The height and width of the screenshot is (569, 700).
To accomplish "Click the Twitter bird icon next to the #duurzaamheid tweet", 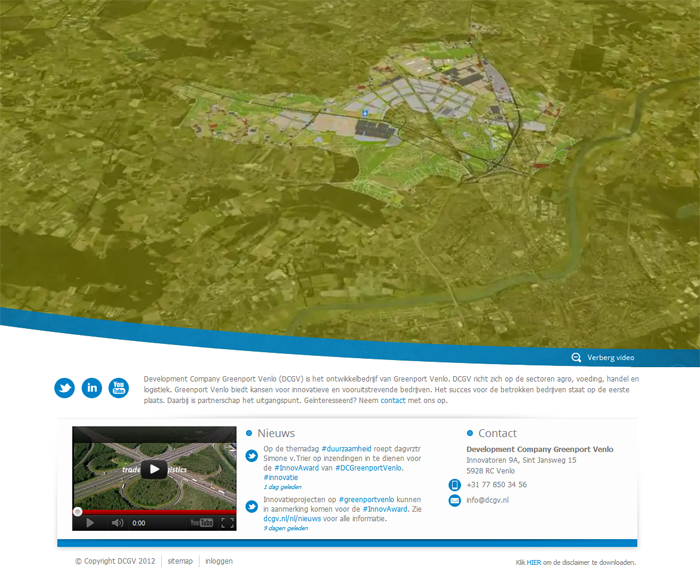I will (x=252, y=456).
